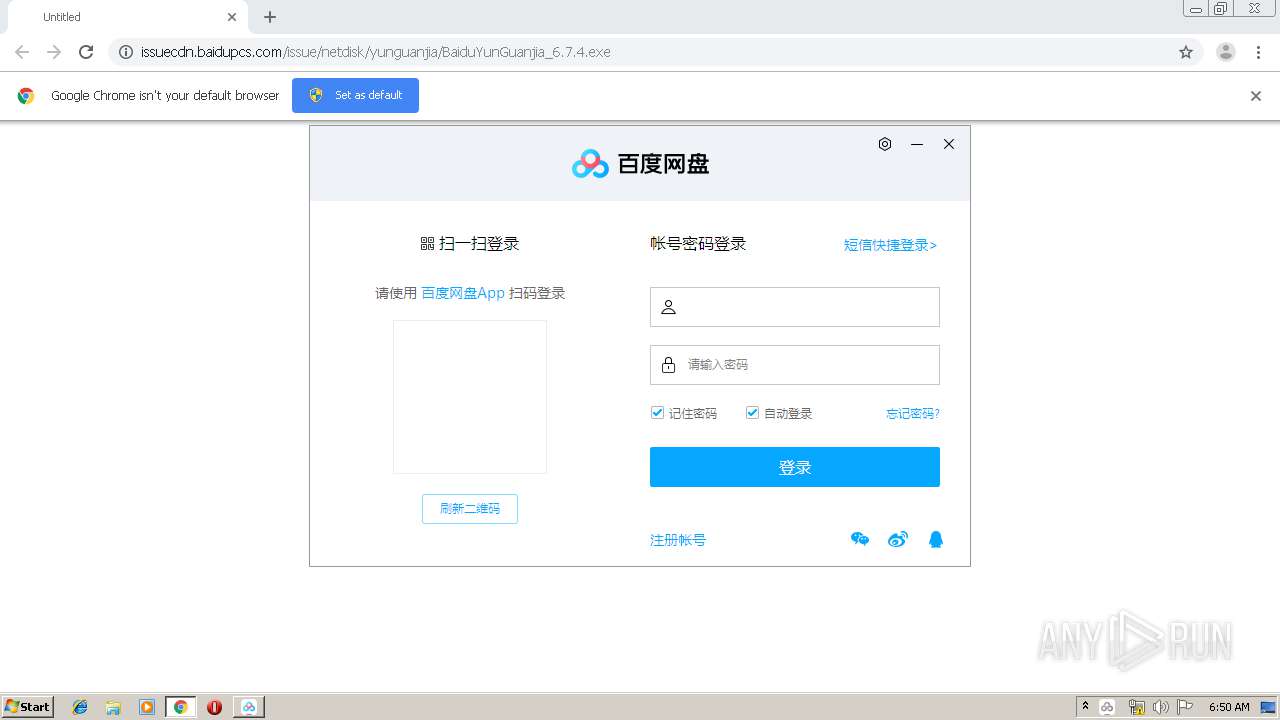View site information icon in address bar

(x=126, y=52)
